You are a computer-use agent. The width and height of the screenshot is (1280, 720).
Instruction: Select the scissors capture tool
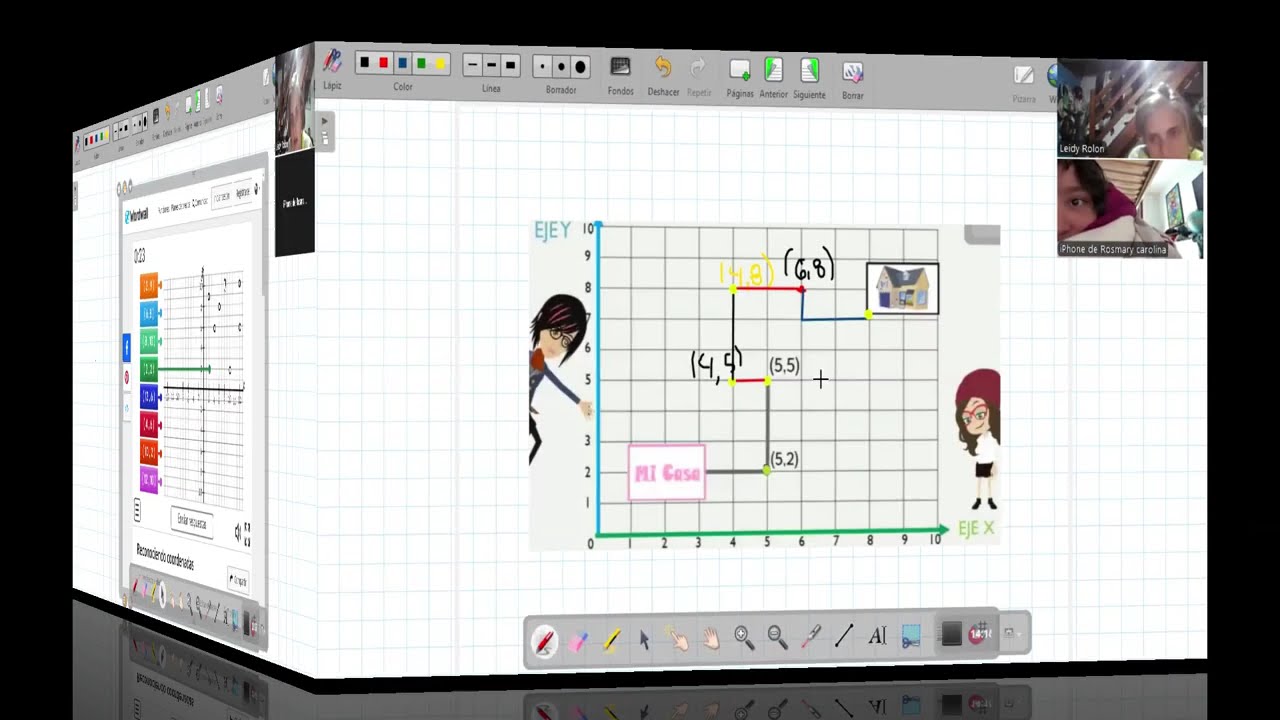click(x=911, y=635)
